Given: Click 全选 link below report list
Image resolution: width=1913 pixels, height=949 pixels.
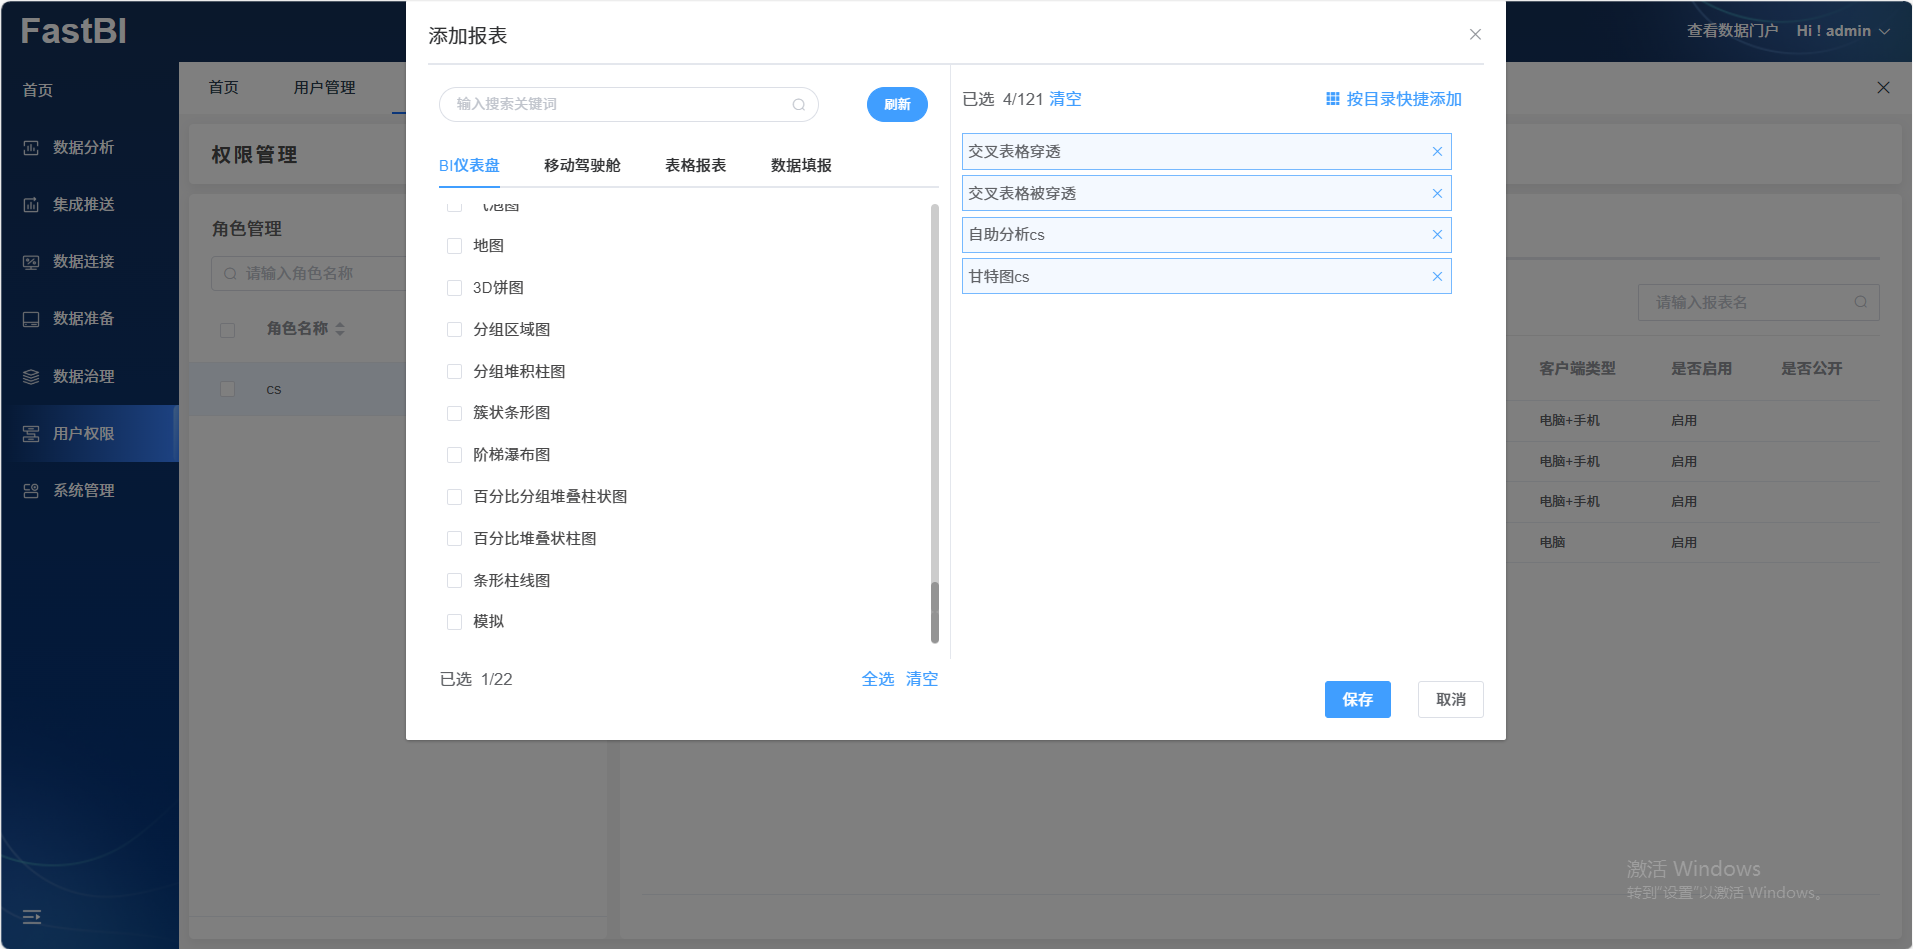Looking at the screenshot, I should [877, 679].
